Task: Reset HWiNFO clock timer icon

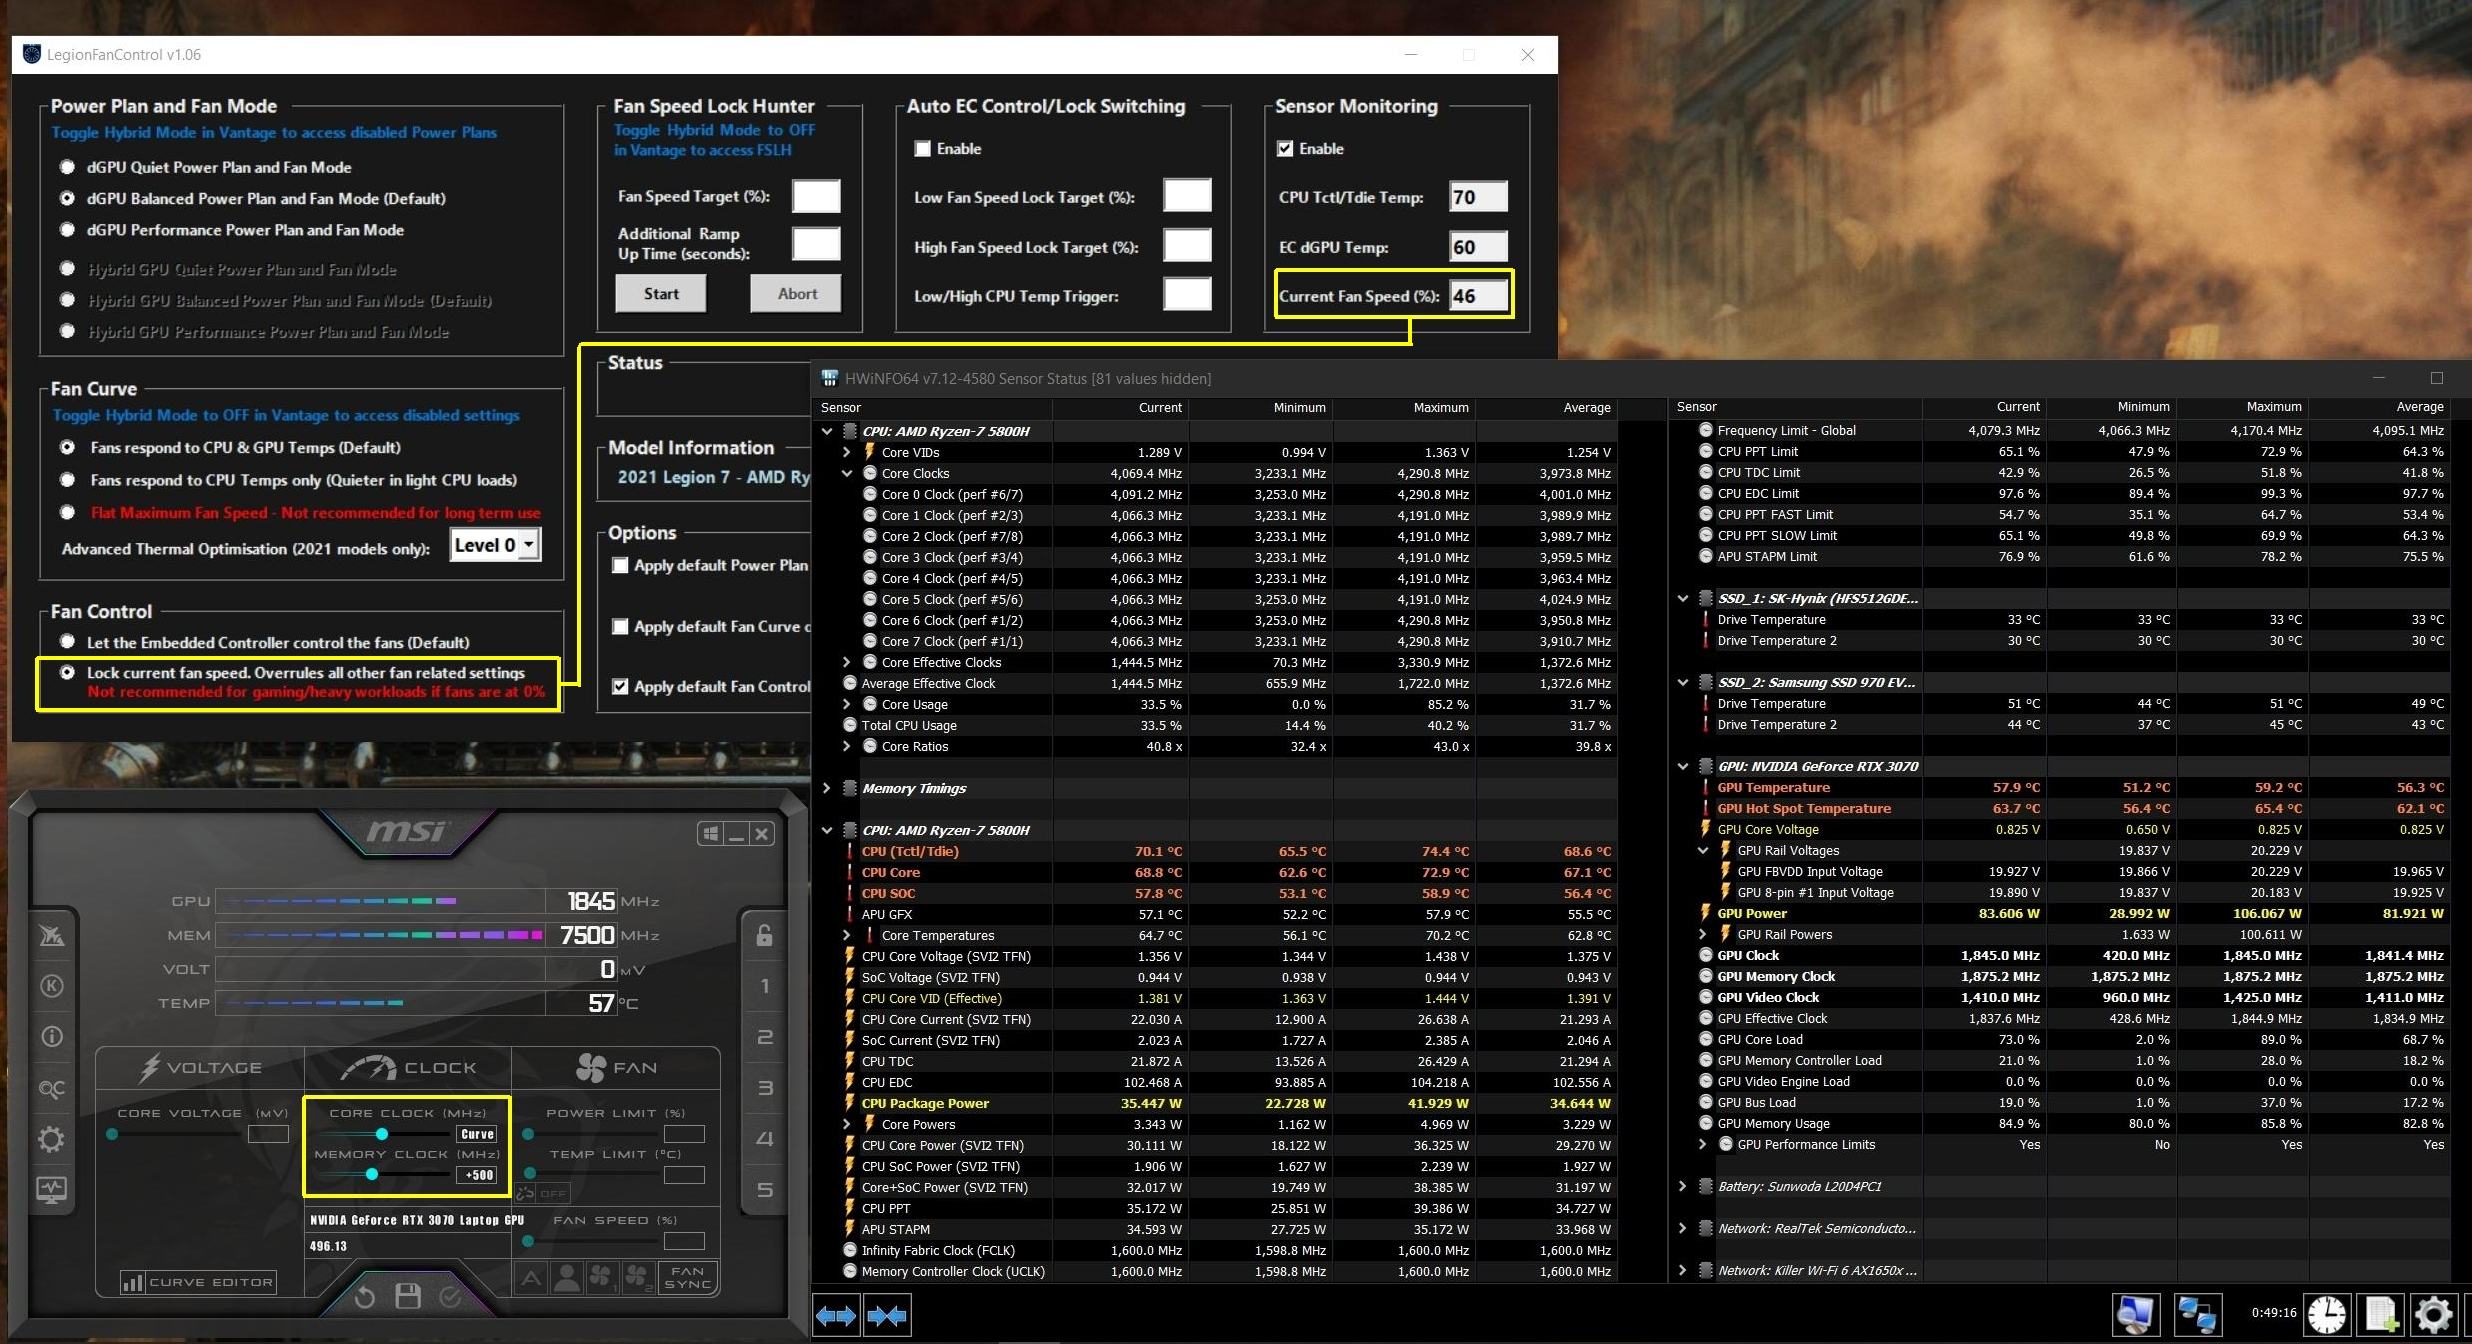Action: pyautogui.click(x=2327, y=1315)
